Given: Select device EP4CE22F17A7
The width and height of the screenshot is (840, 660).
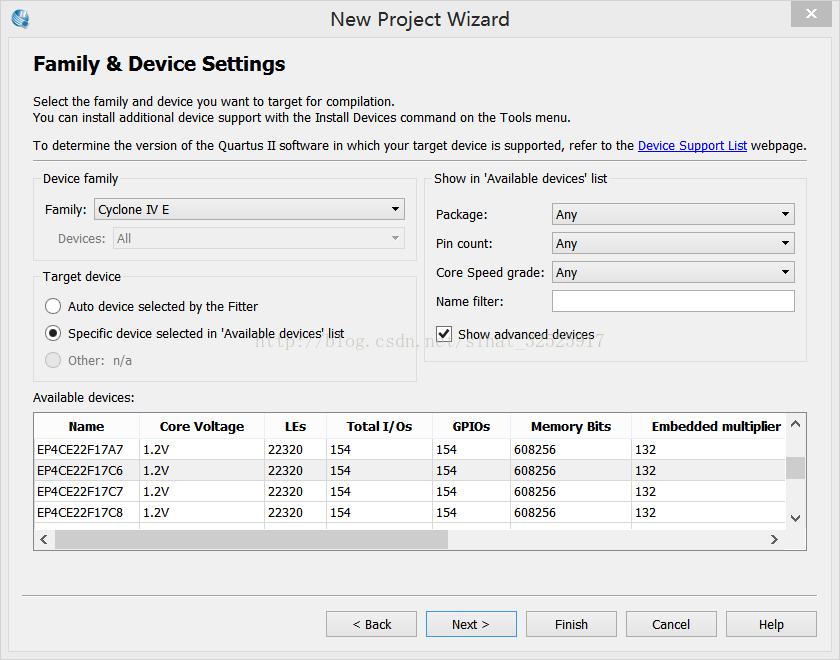Looking at the screenshot, I should (x=410, y=449).
